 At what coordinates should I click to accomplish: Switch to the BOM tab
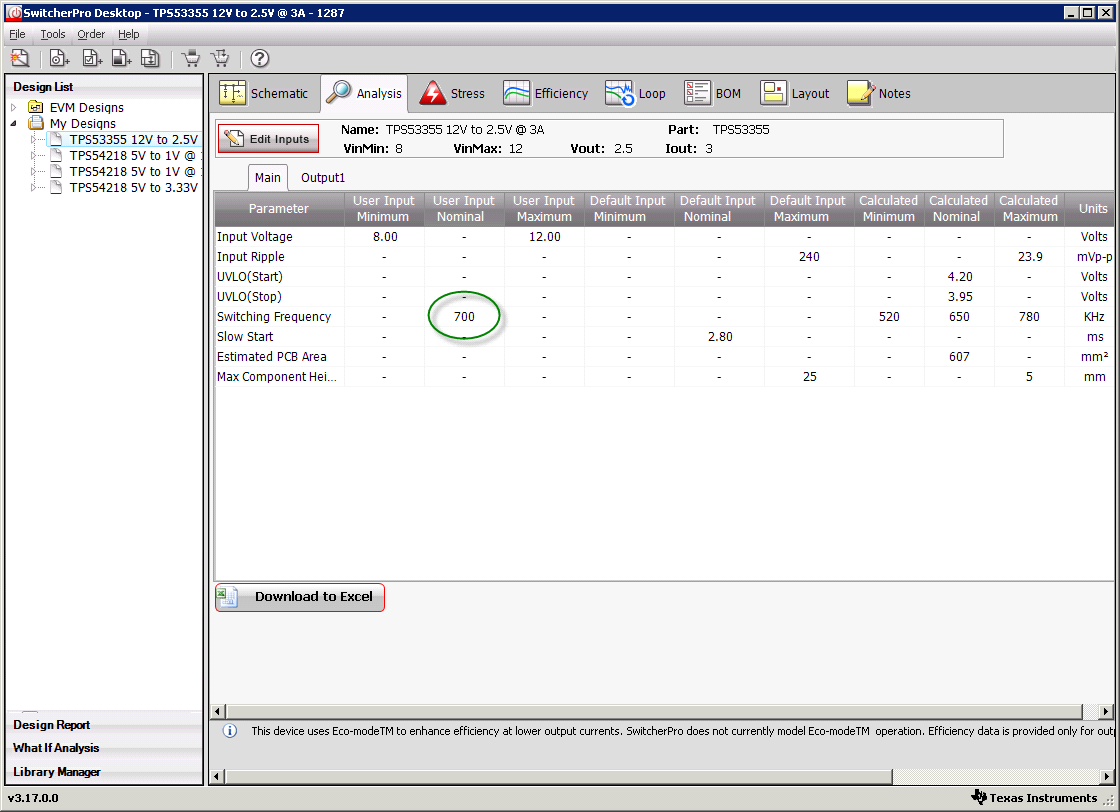712,94
